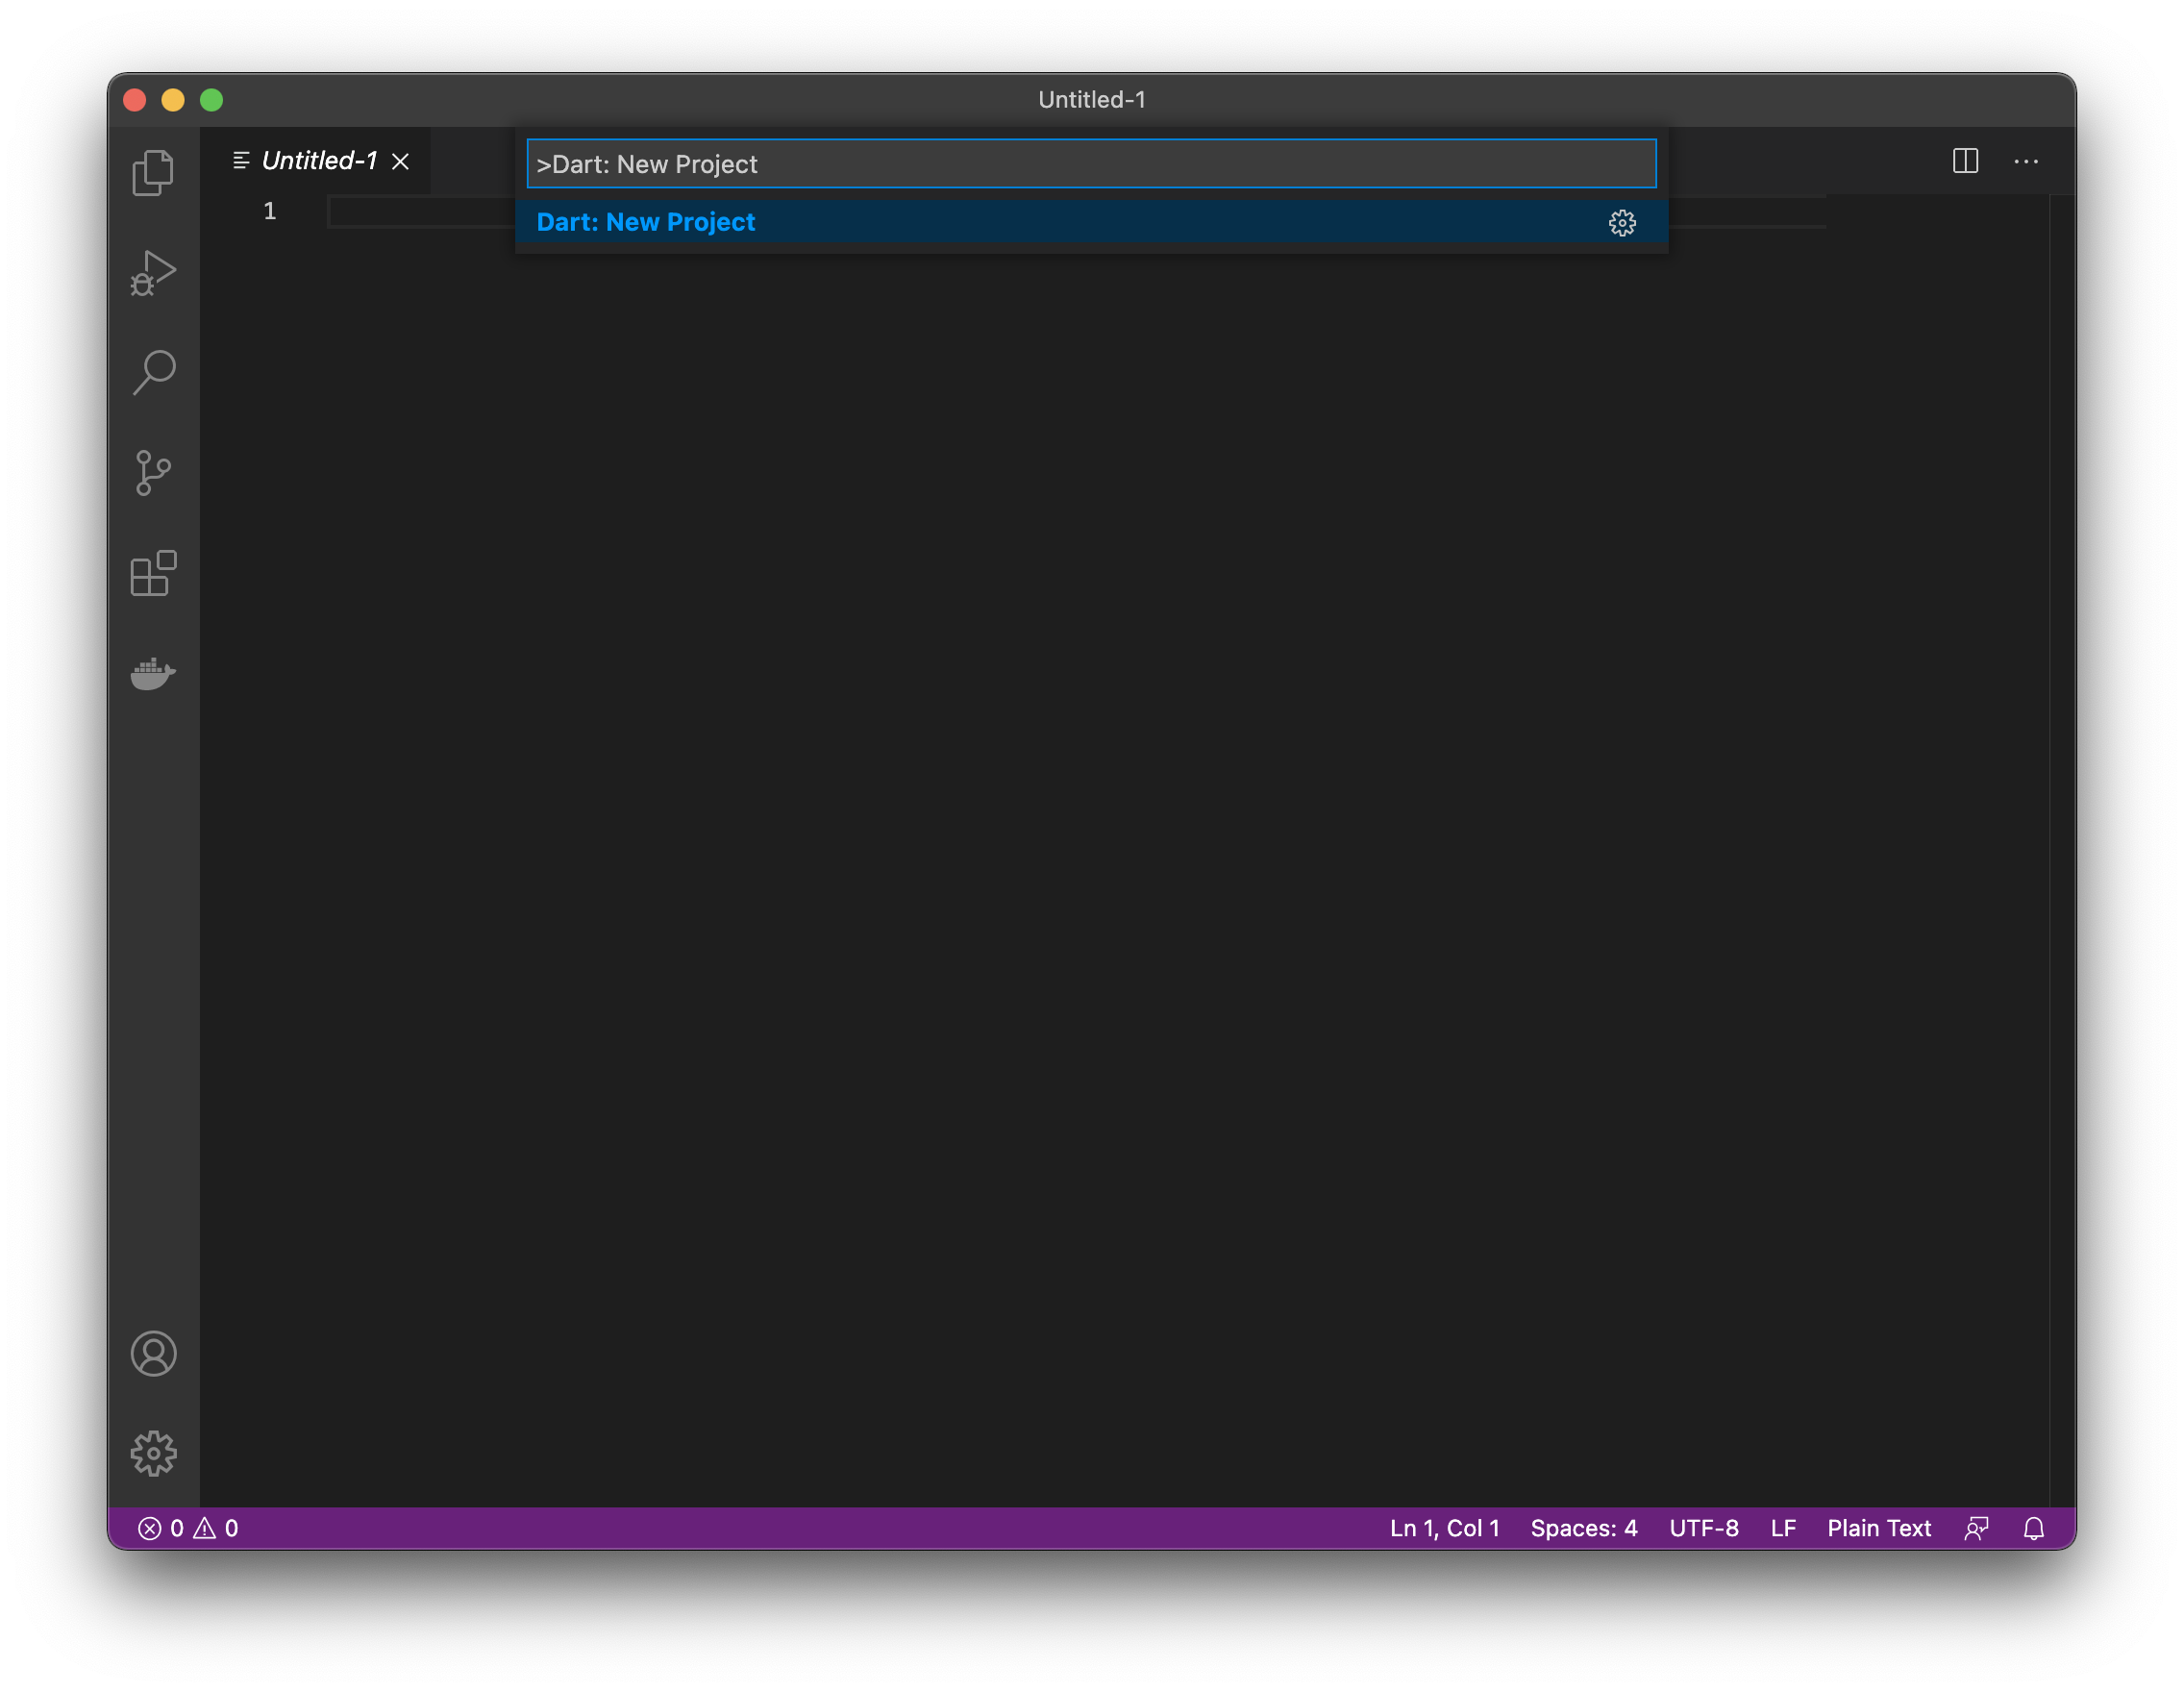Open the Docker view
Screen dimensions: 2184x1692
coord(153,673)
